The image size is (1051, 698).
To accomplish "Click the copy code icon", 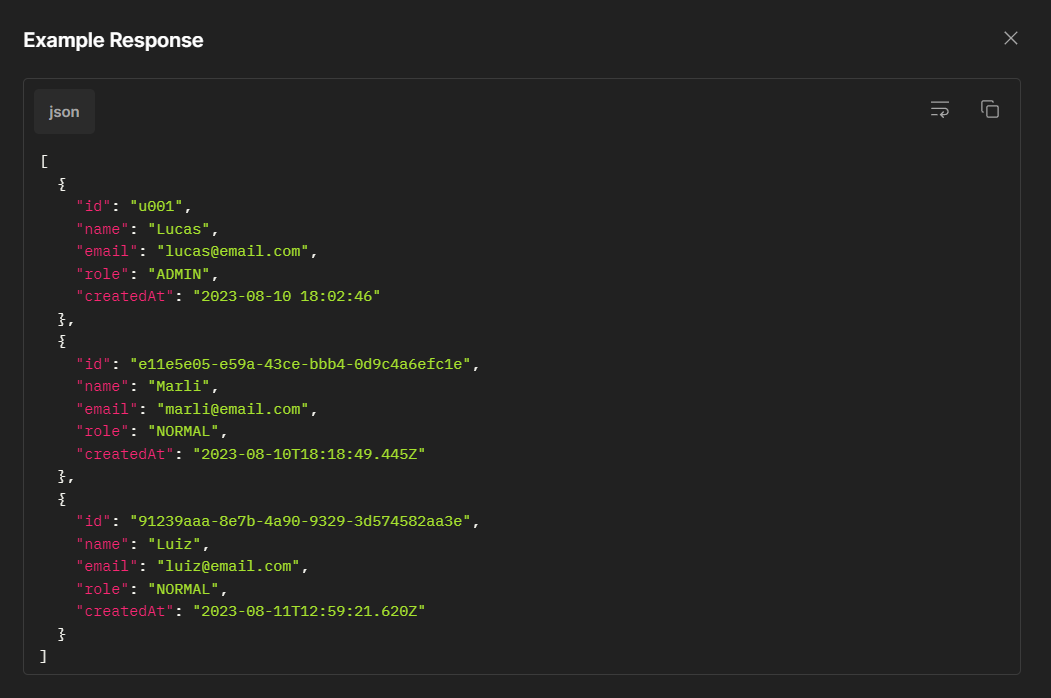I will 990,109.
